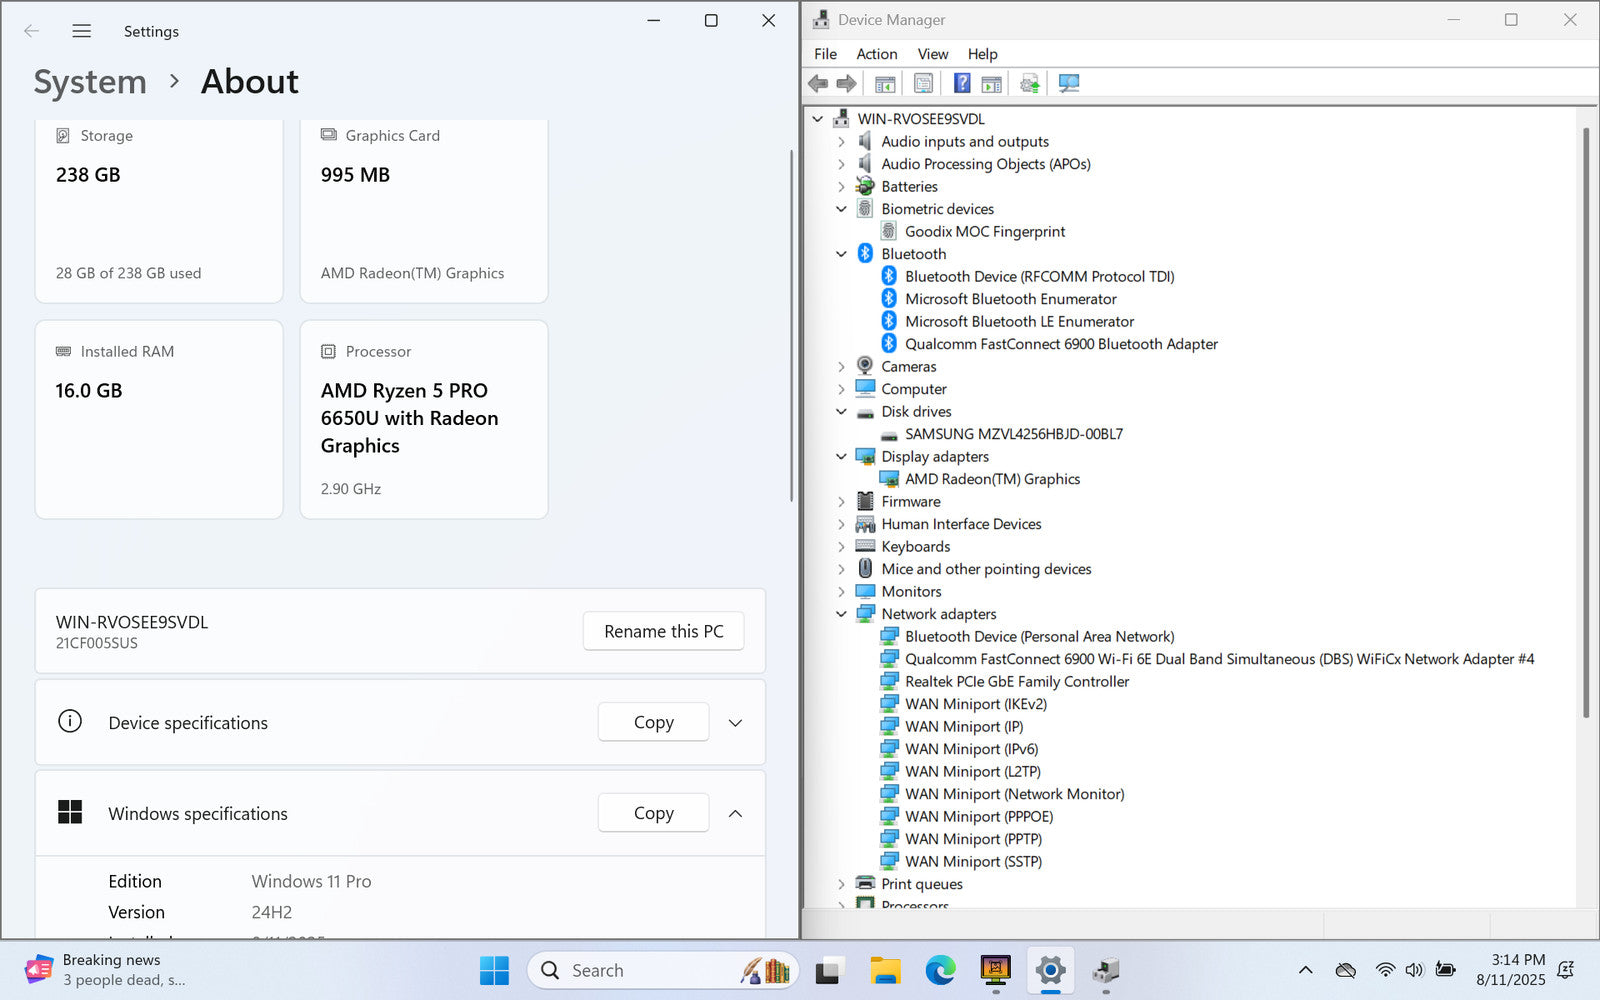Click the Update device driver toolbar icon

tap(1029, 84)
